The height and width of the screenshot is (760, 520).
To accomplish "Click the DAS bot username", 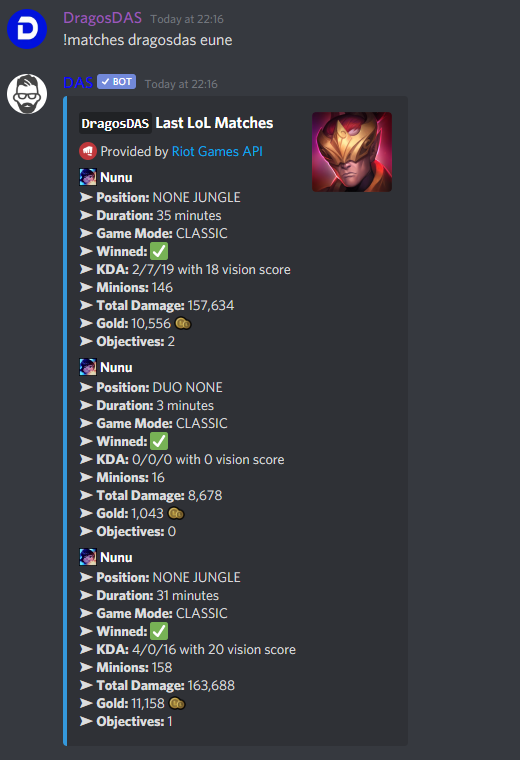I will point(78,82).
